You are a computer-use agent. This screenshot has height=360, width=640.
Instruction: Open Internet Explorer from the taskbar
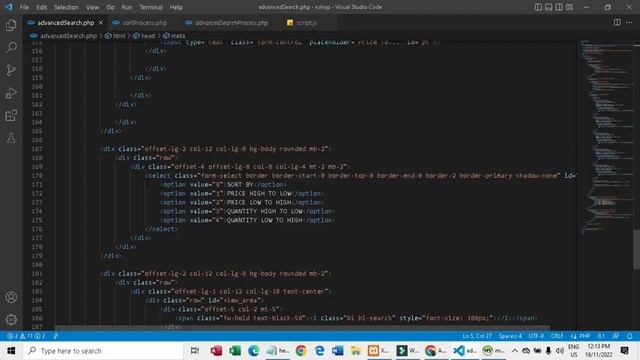click(x=320, y=351)
